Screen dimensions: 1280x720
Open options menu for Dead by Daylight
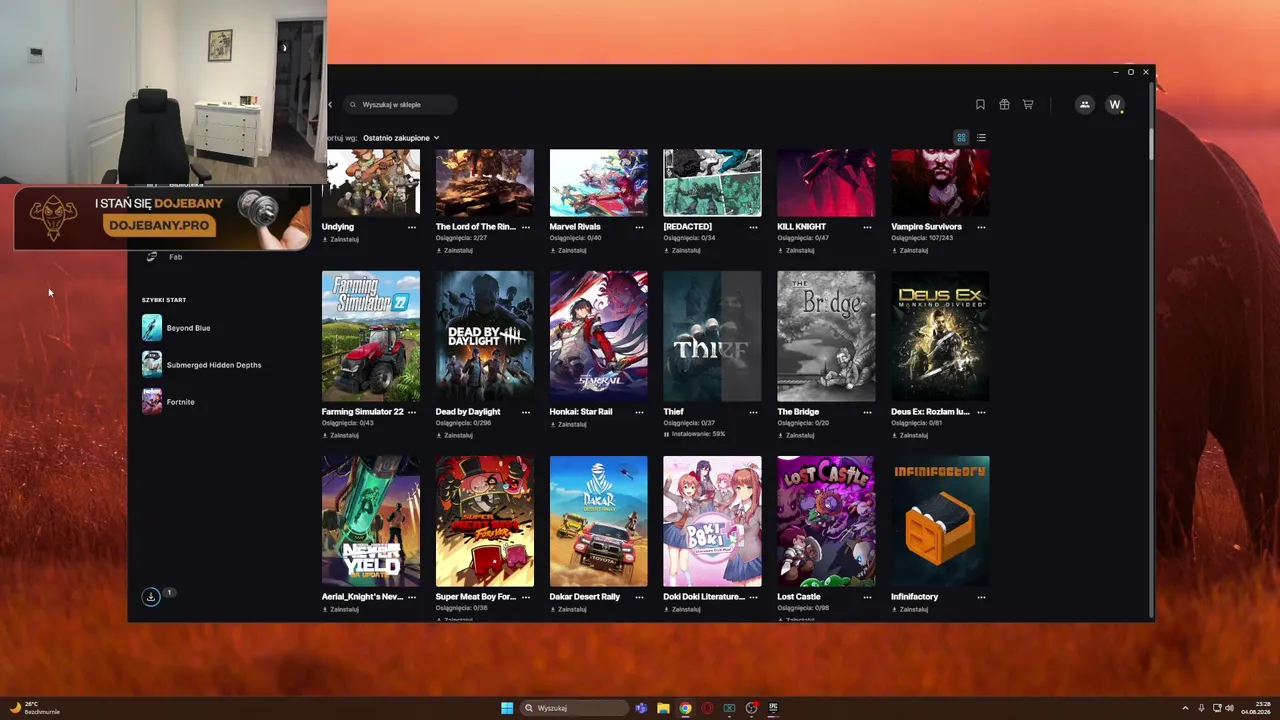coord(526,412)
